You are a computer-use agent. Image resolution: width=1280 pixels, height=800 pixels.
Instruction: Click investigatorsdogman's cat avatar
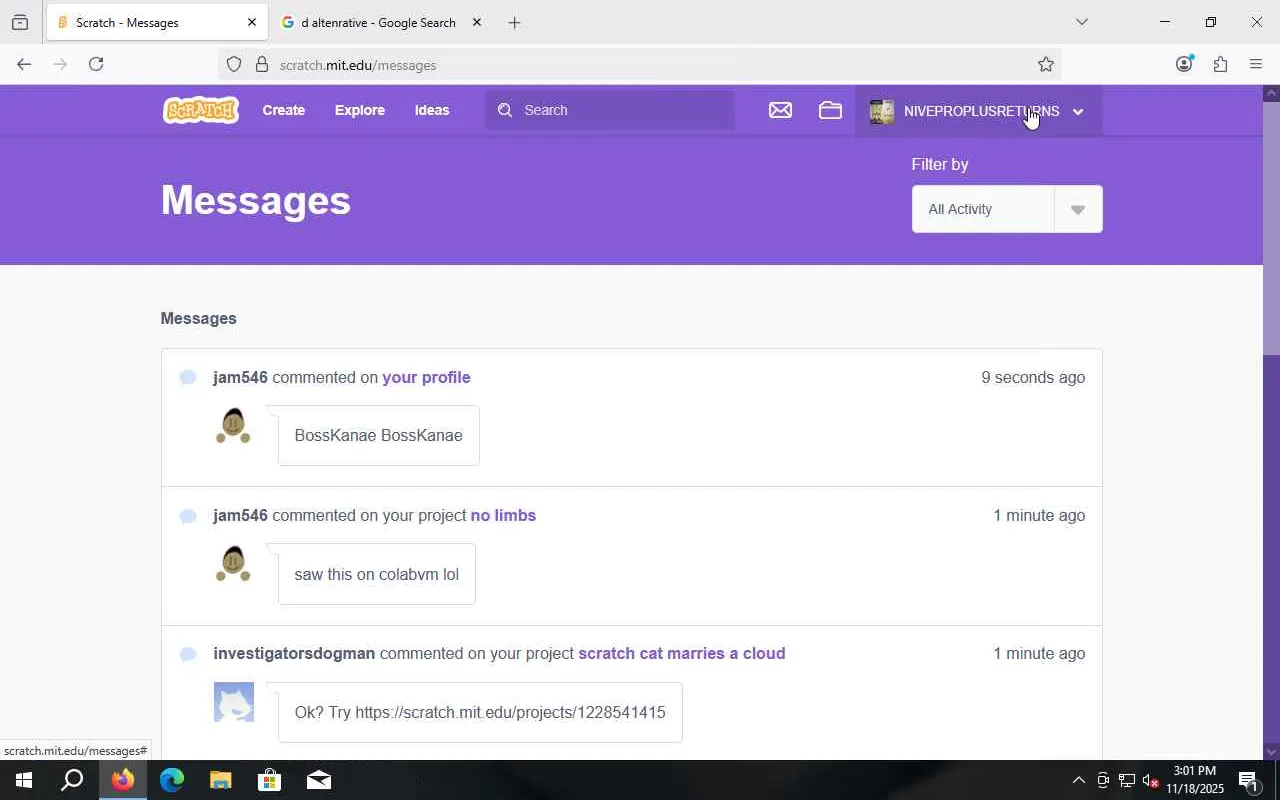point(234,702)
